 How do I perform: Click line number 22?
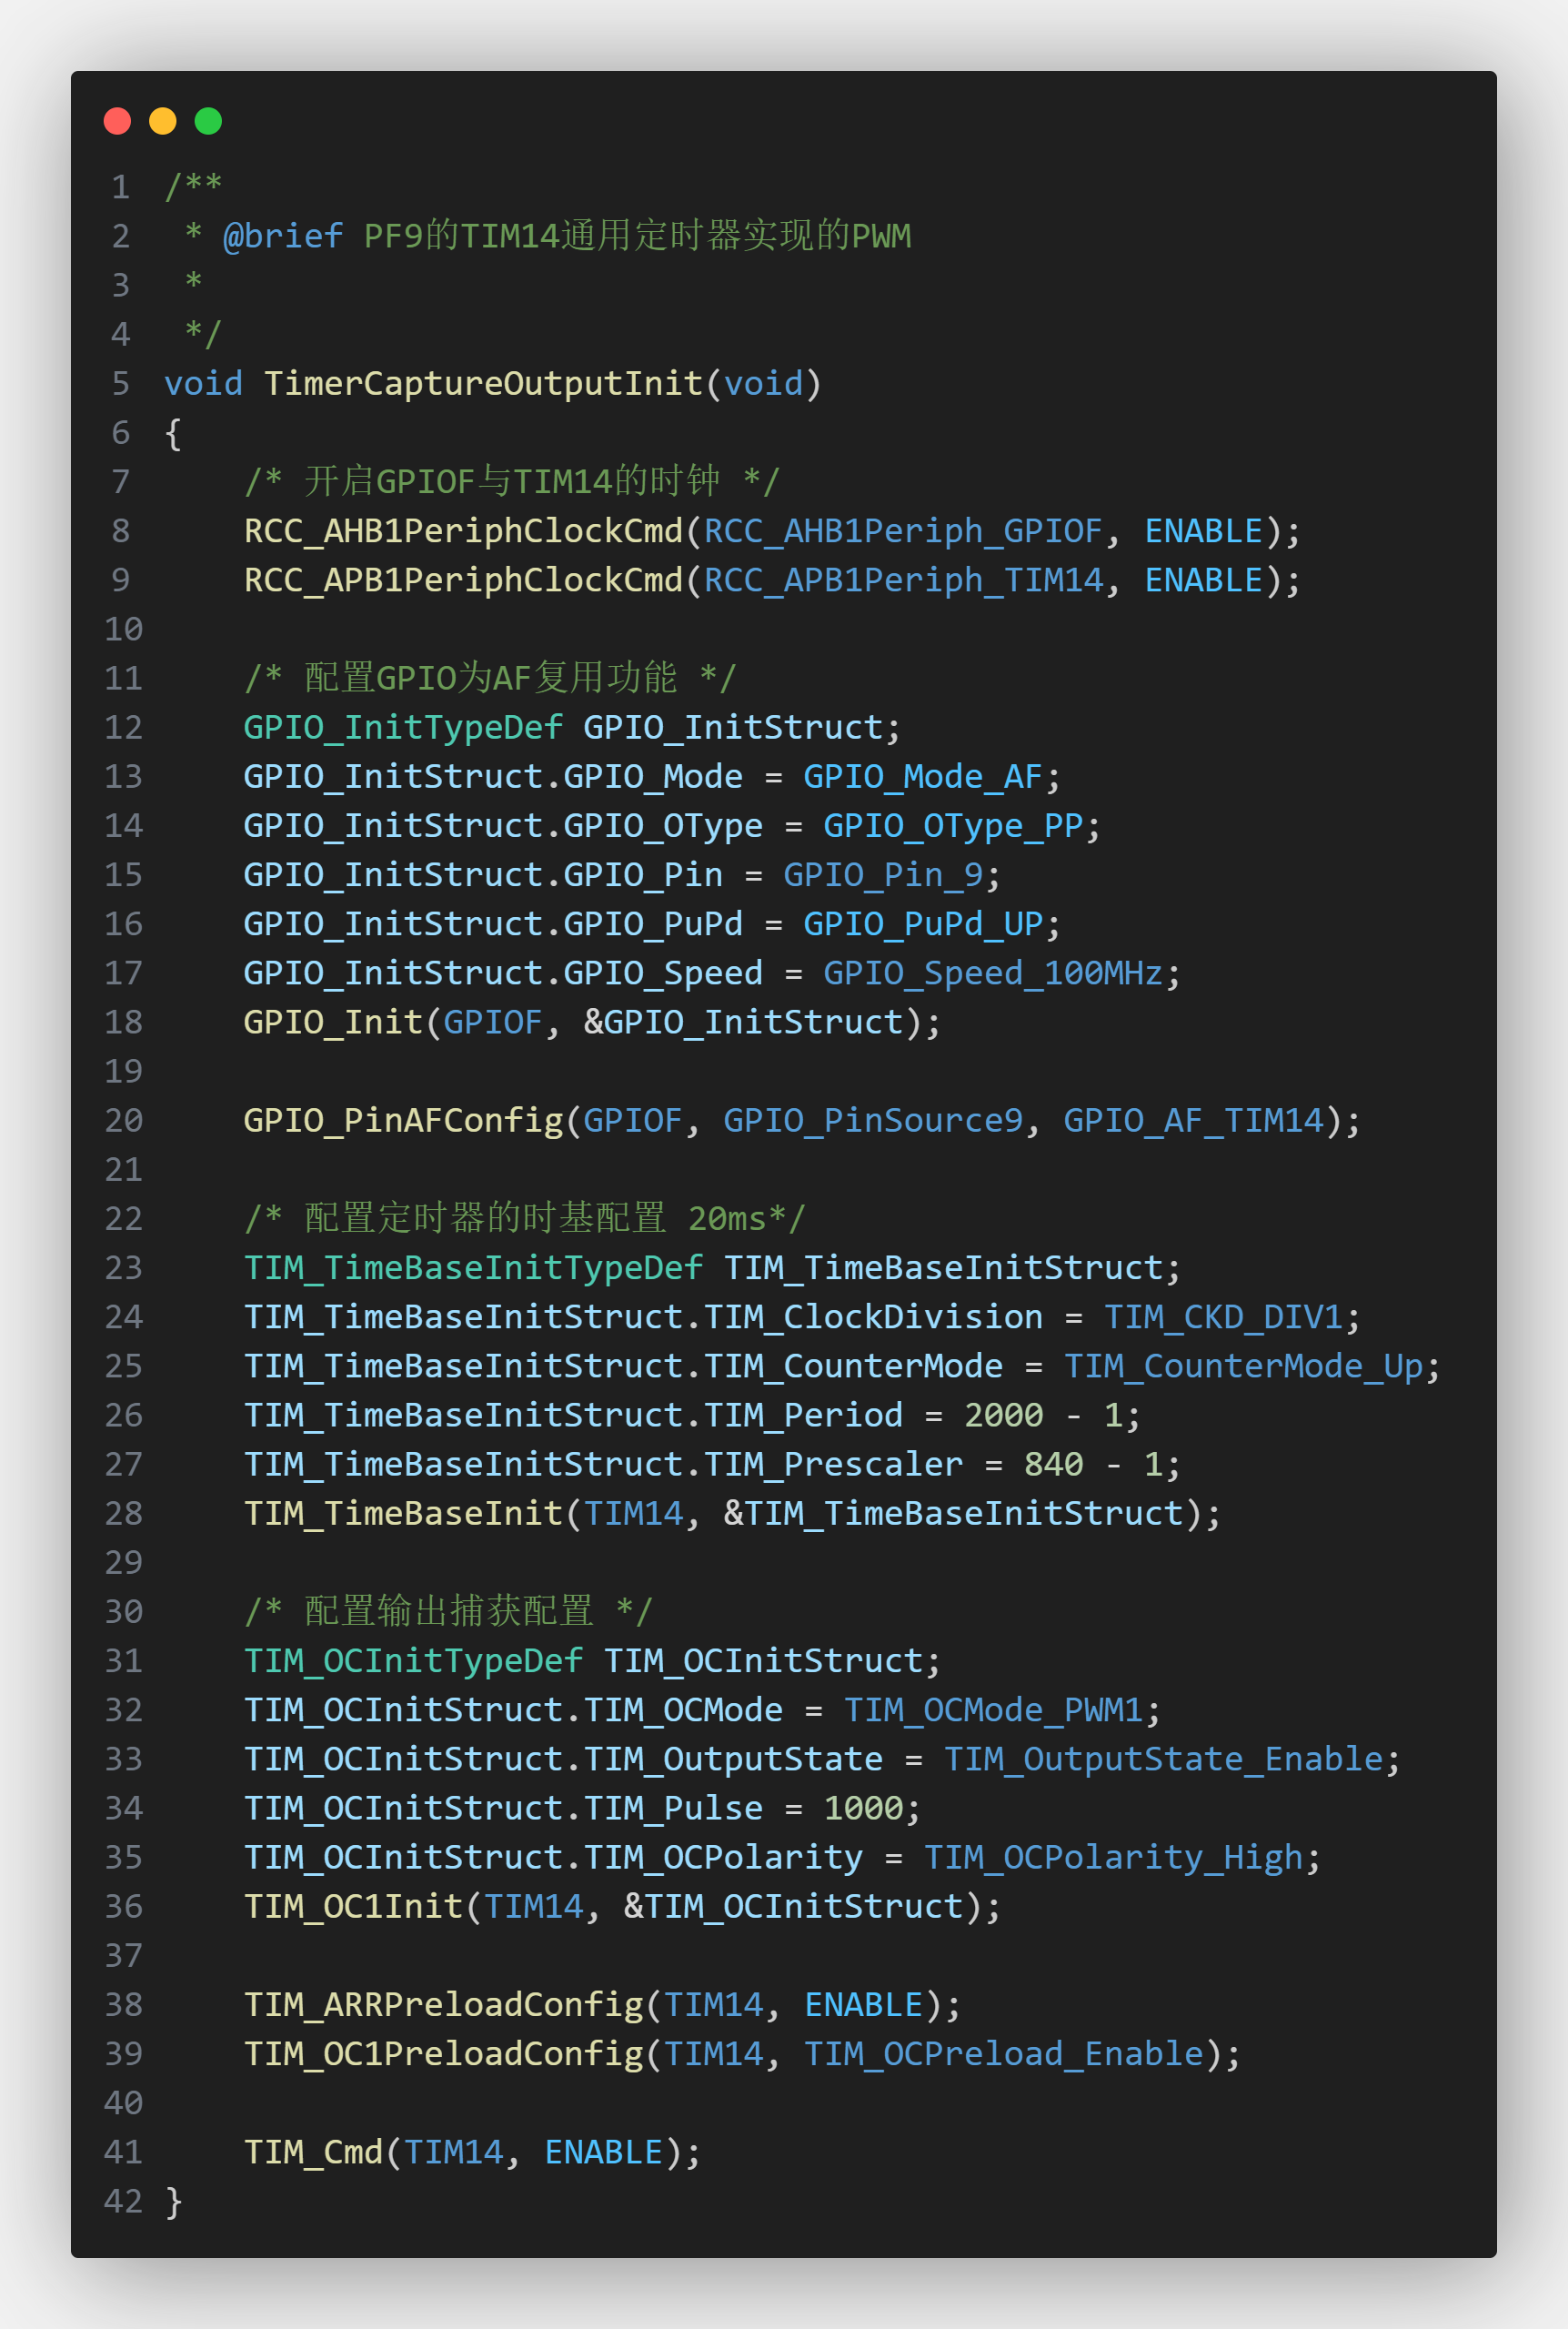(x=124, y=1219)
